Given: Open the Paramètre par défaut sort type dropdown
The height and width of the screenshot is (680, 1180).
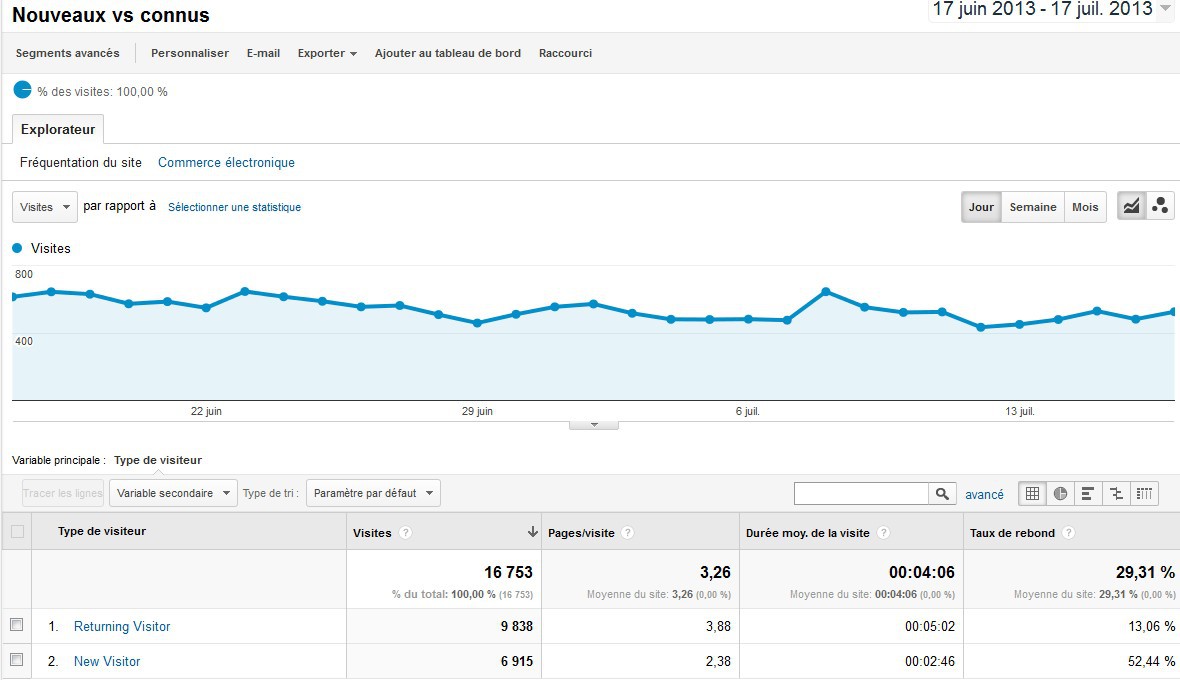Looking at the screenshot, I should 373,493.
